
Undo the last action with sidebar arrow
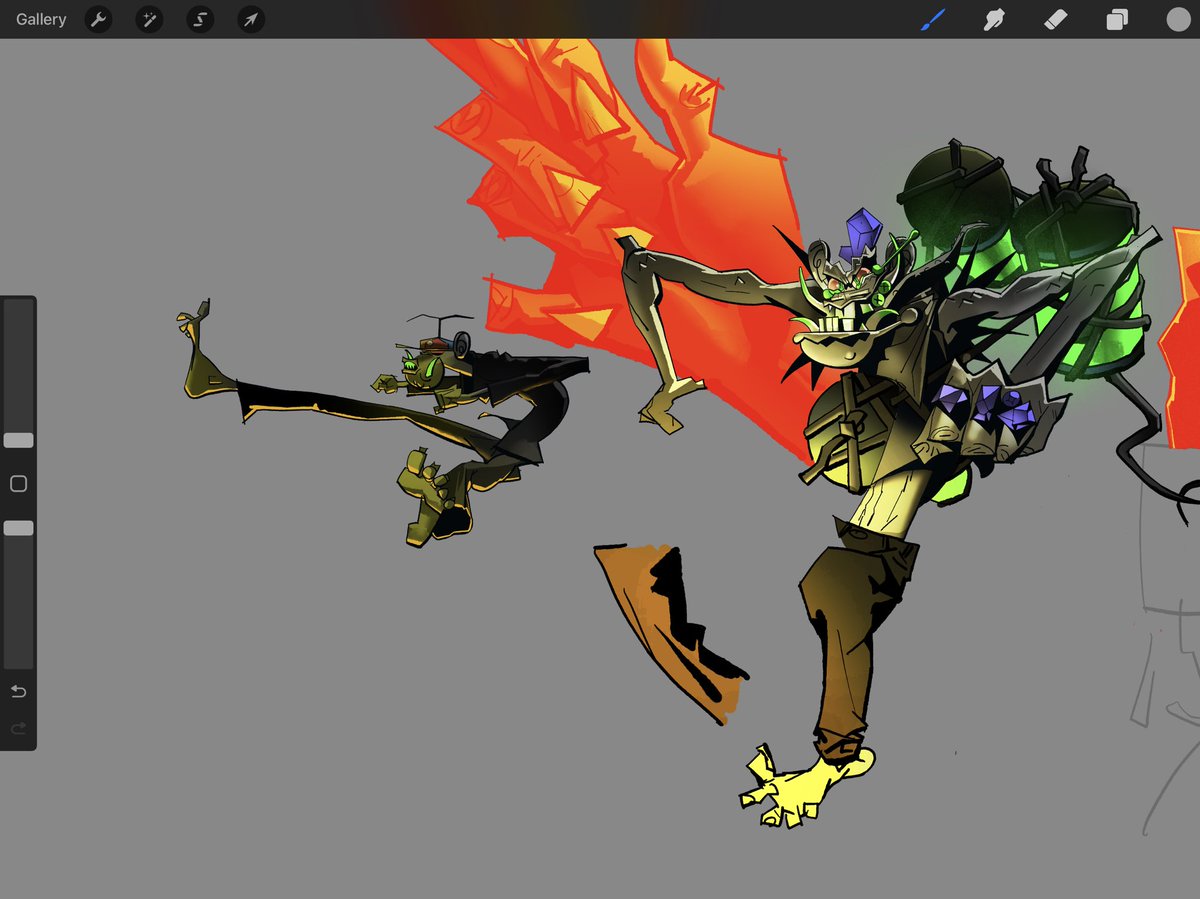click(x=18, y=692)
